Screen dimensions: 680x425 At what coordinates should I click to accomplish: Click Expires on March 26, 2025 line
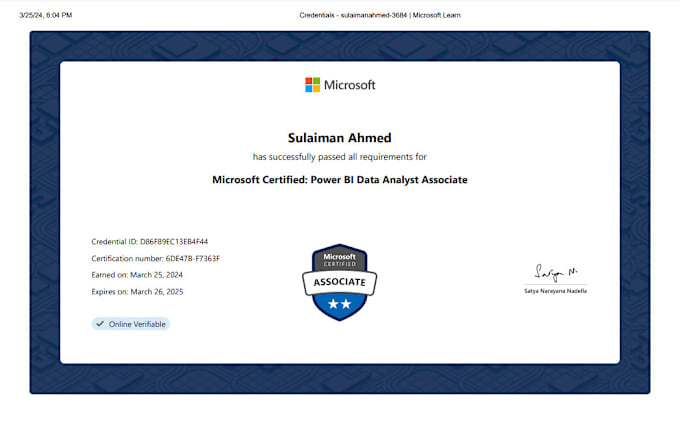click(137, 292)
